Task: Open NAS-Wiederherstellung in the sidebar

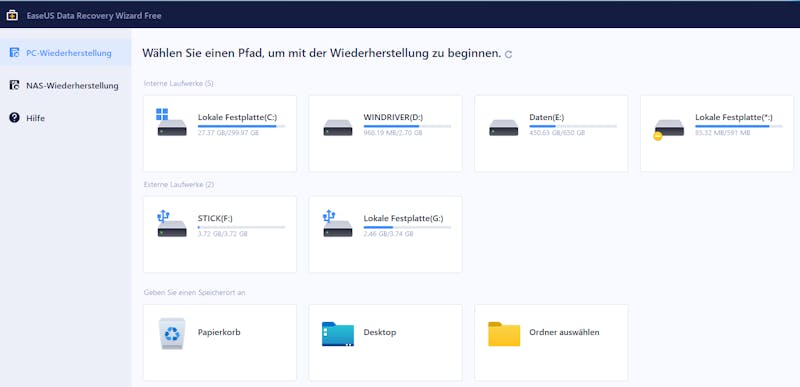Action: tap(65, 86)
